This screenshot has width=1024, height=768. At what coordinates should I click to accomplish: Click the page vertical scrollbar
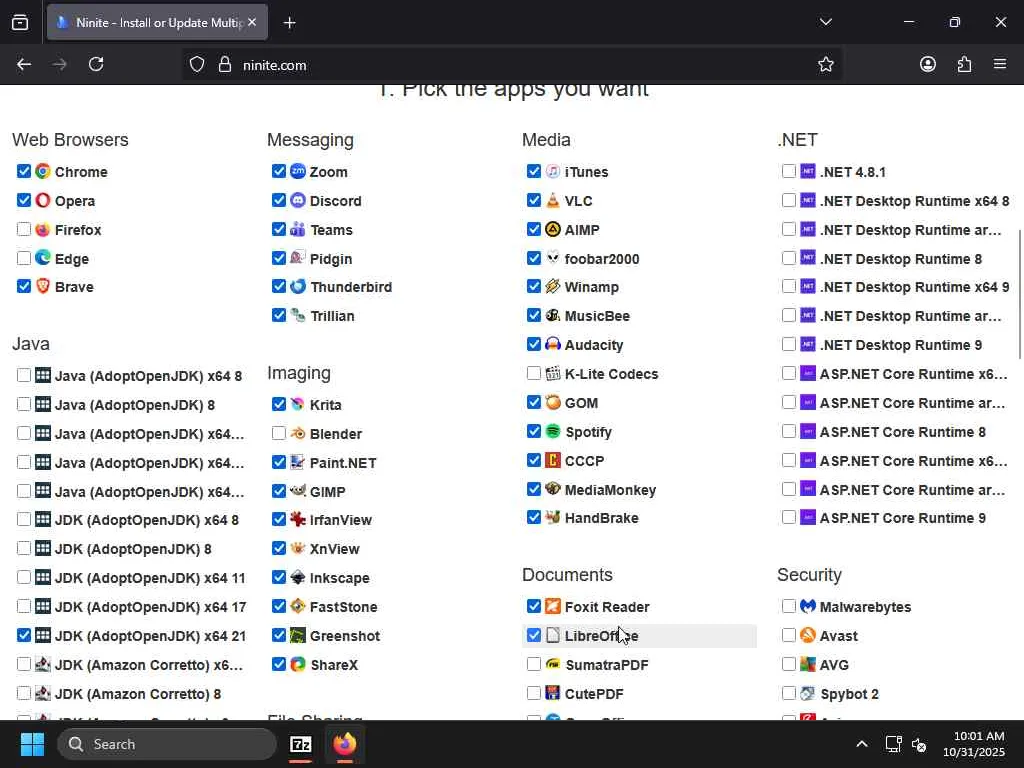click(1019, 294)
